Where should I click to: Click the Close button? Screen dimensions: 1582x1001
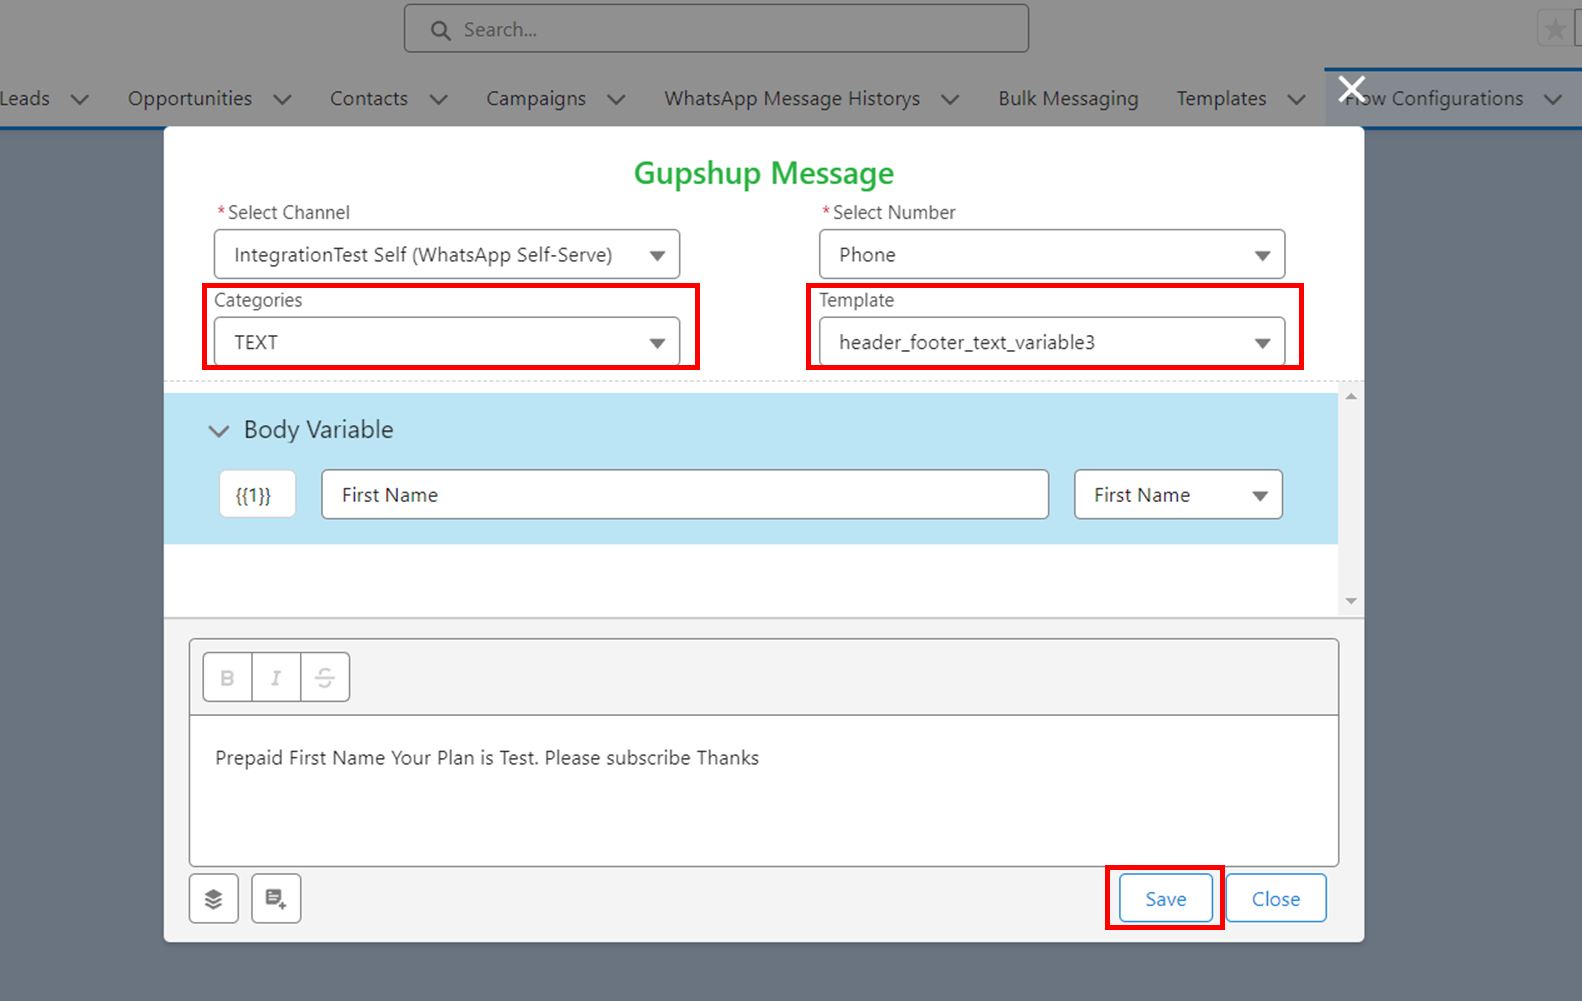click(x=1276, y=898)
